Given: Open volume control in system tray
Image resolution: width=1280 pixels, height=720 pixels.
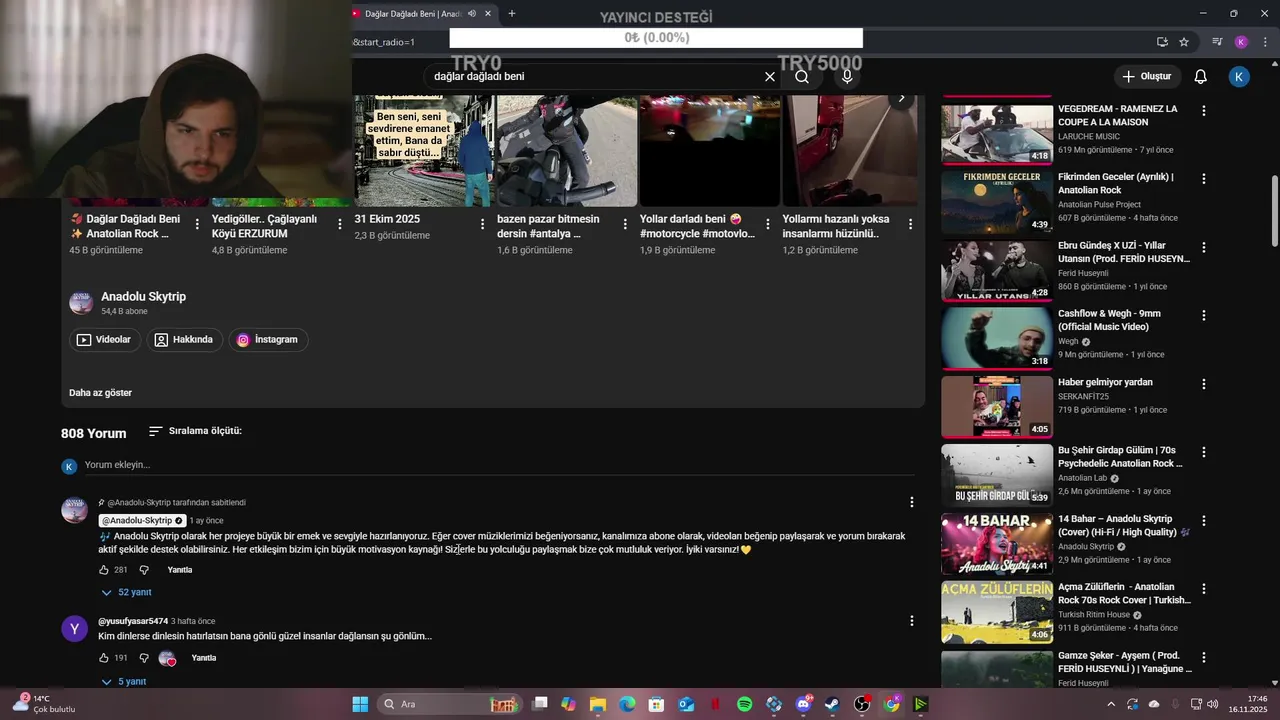Looking at the screenshot, I should (1213, 704).
